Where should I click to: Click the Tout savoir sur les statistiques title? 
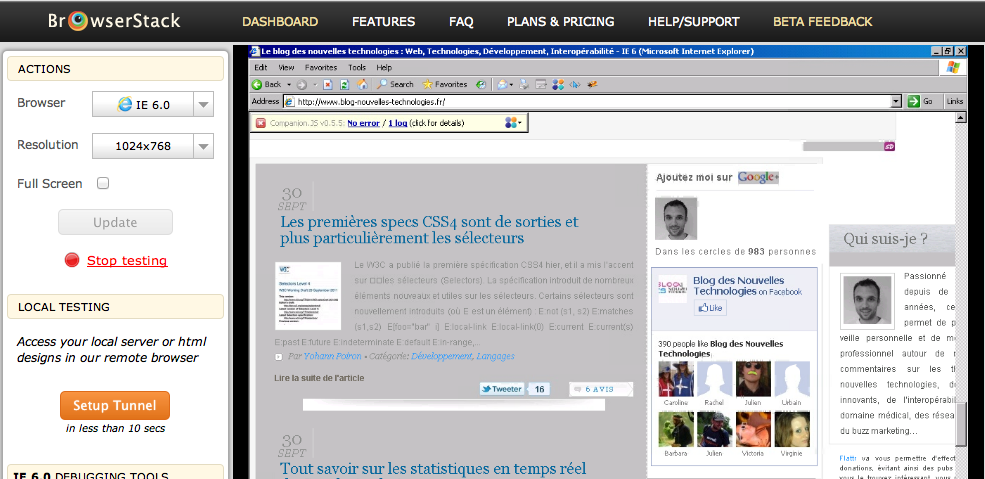(x=433, y=468)
